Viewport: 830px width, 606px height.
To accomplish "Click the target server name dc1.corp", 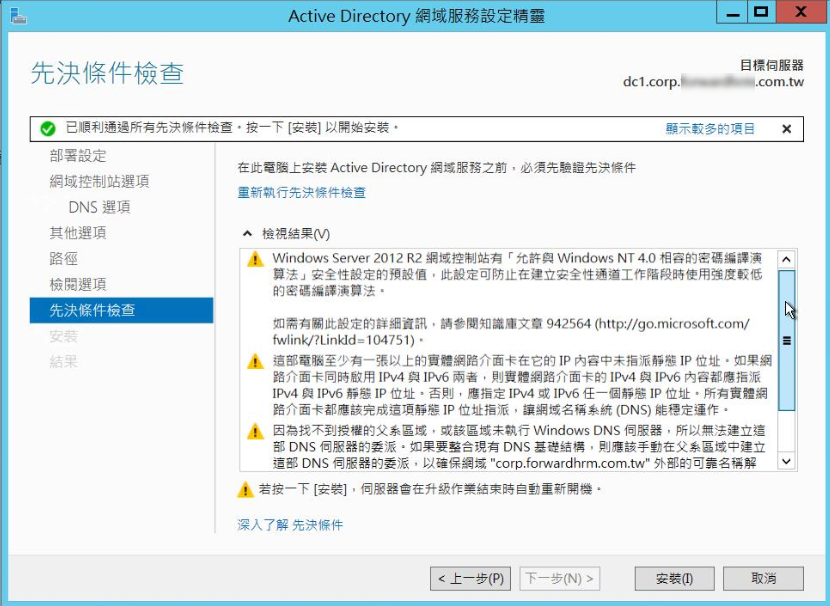I will click(x=713, y=82).
